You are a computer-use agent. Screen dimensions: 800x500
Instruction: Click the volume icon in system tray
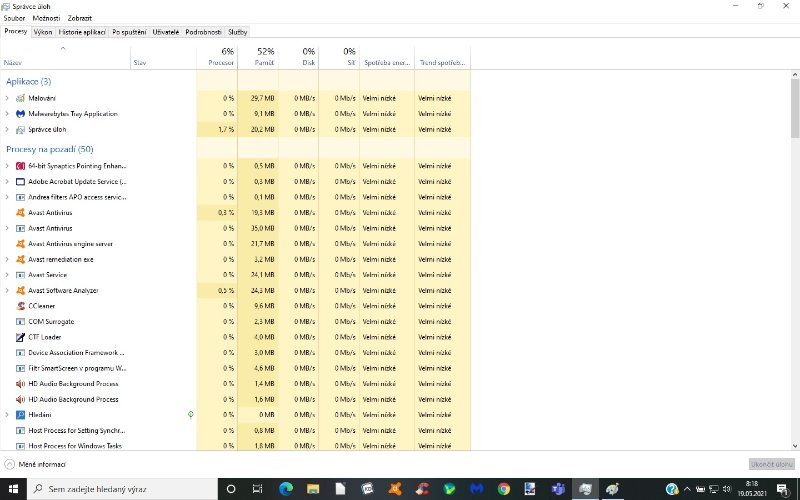pyautogui.click(x=727, y=489)
